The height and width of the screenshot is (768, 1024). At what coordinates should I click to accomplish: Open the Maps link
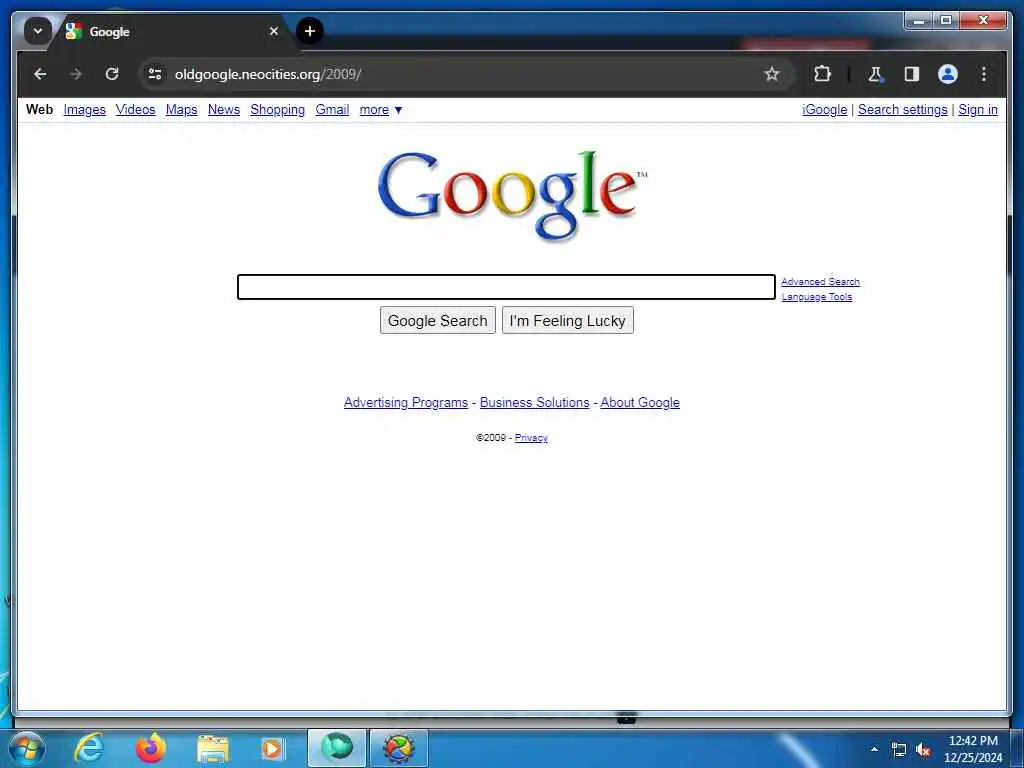182,110
